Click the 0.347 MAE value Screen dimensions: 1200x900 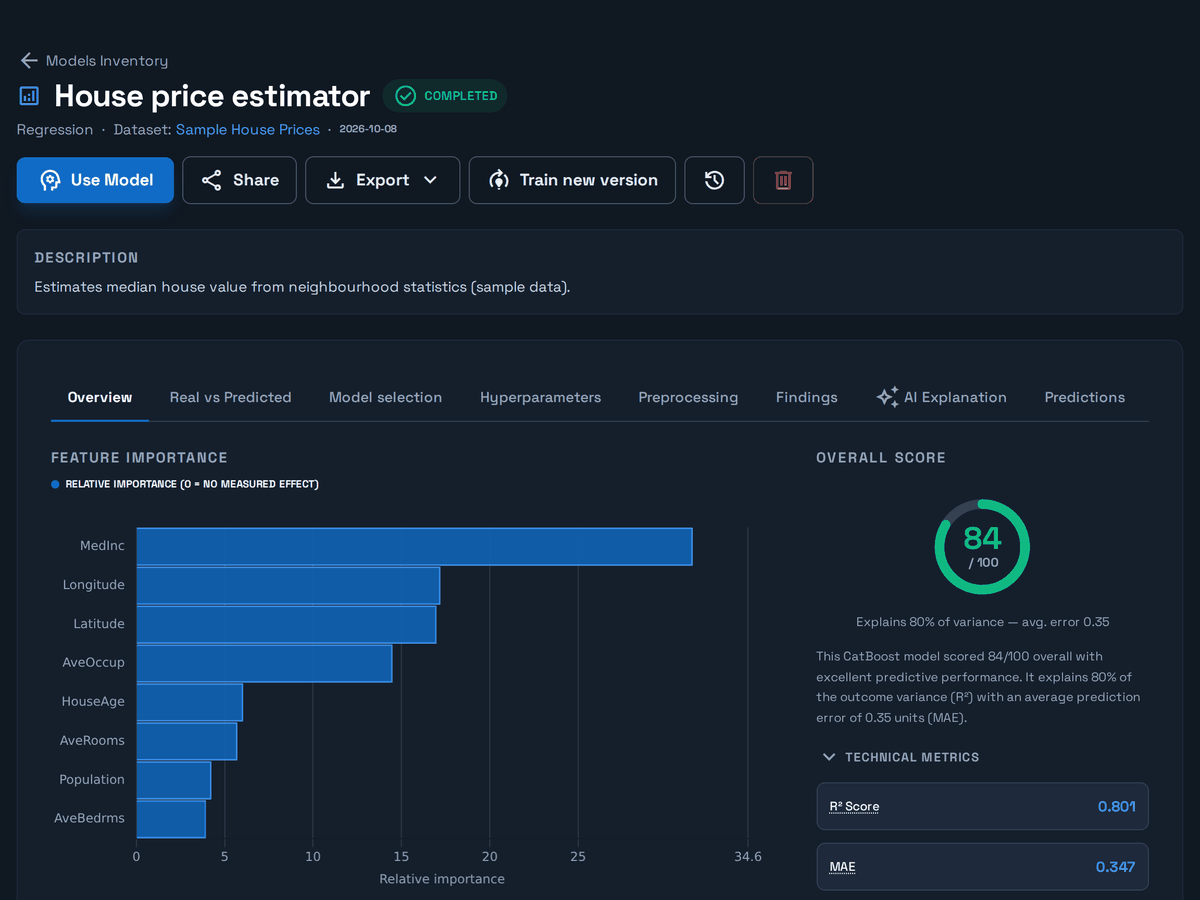click(x=1115, y=867)
